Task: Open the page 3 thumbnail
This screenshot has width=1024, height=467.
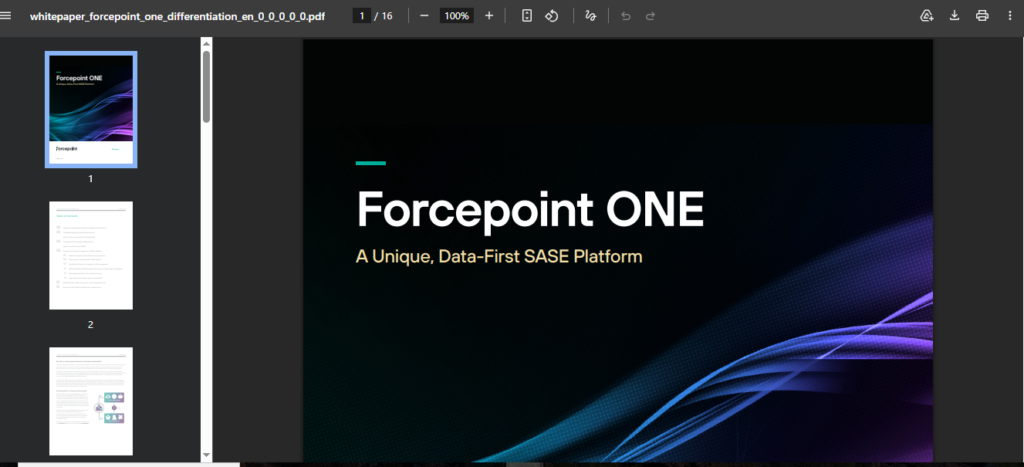Action: [x=91, y=401]
